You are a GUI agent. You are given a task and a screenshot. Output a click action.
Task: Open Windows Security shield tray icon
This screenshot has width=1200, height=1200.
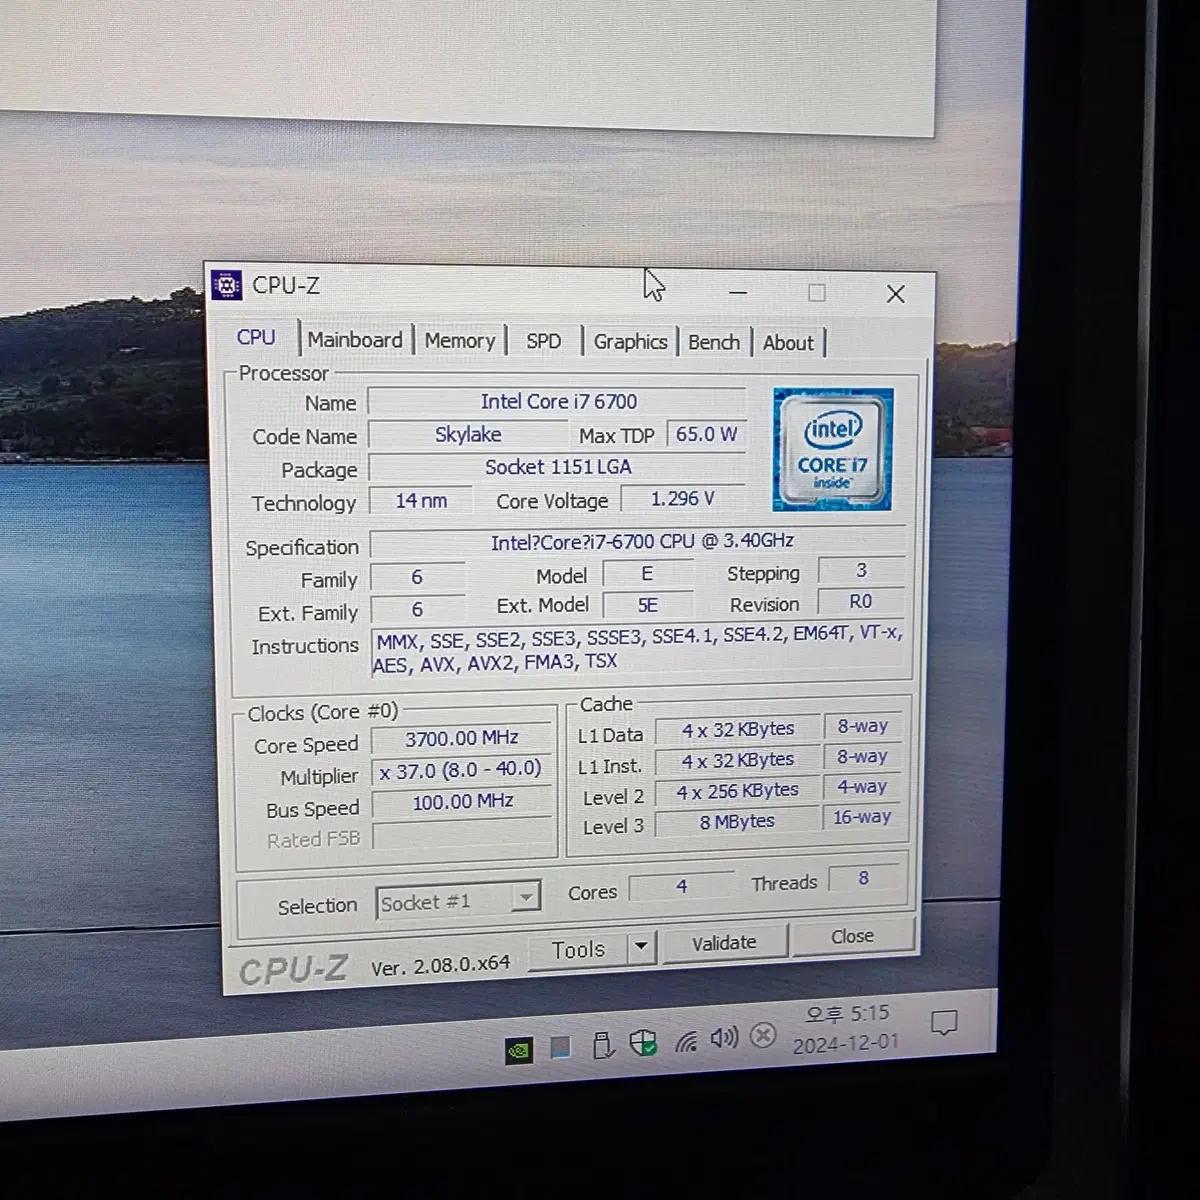tap(643, 1043)
